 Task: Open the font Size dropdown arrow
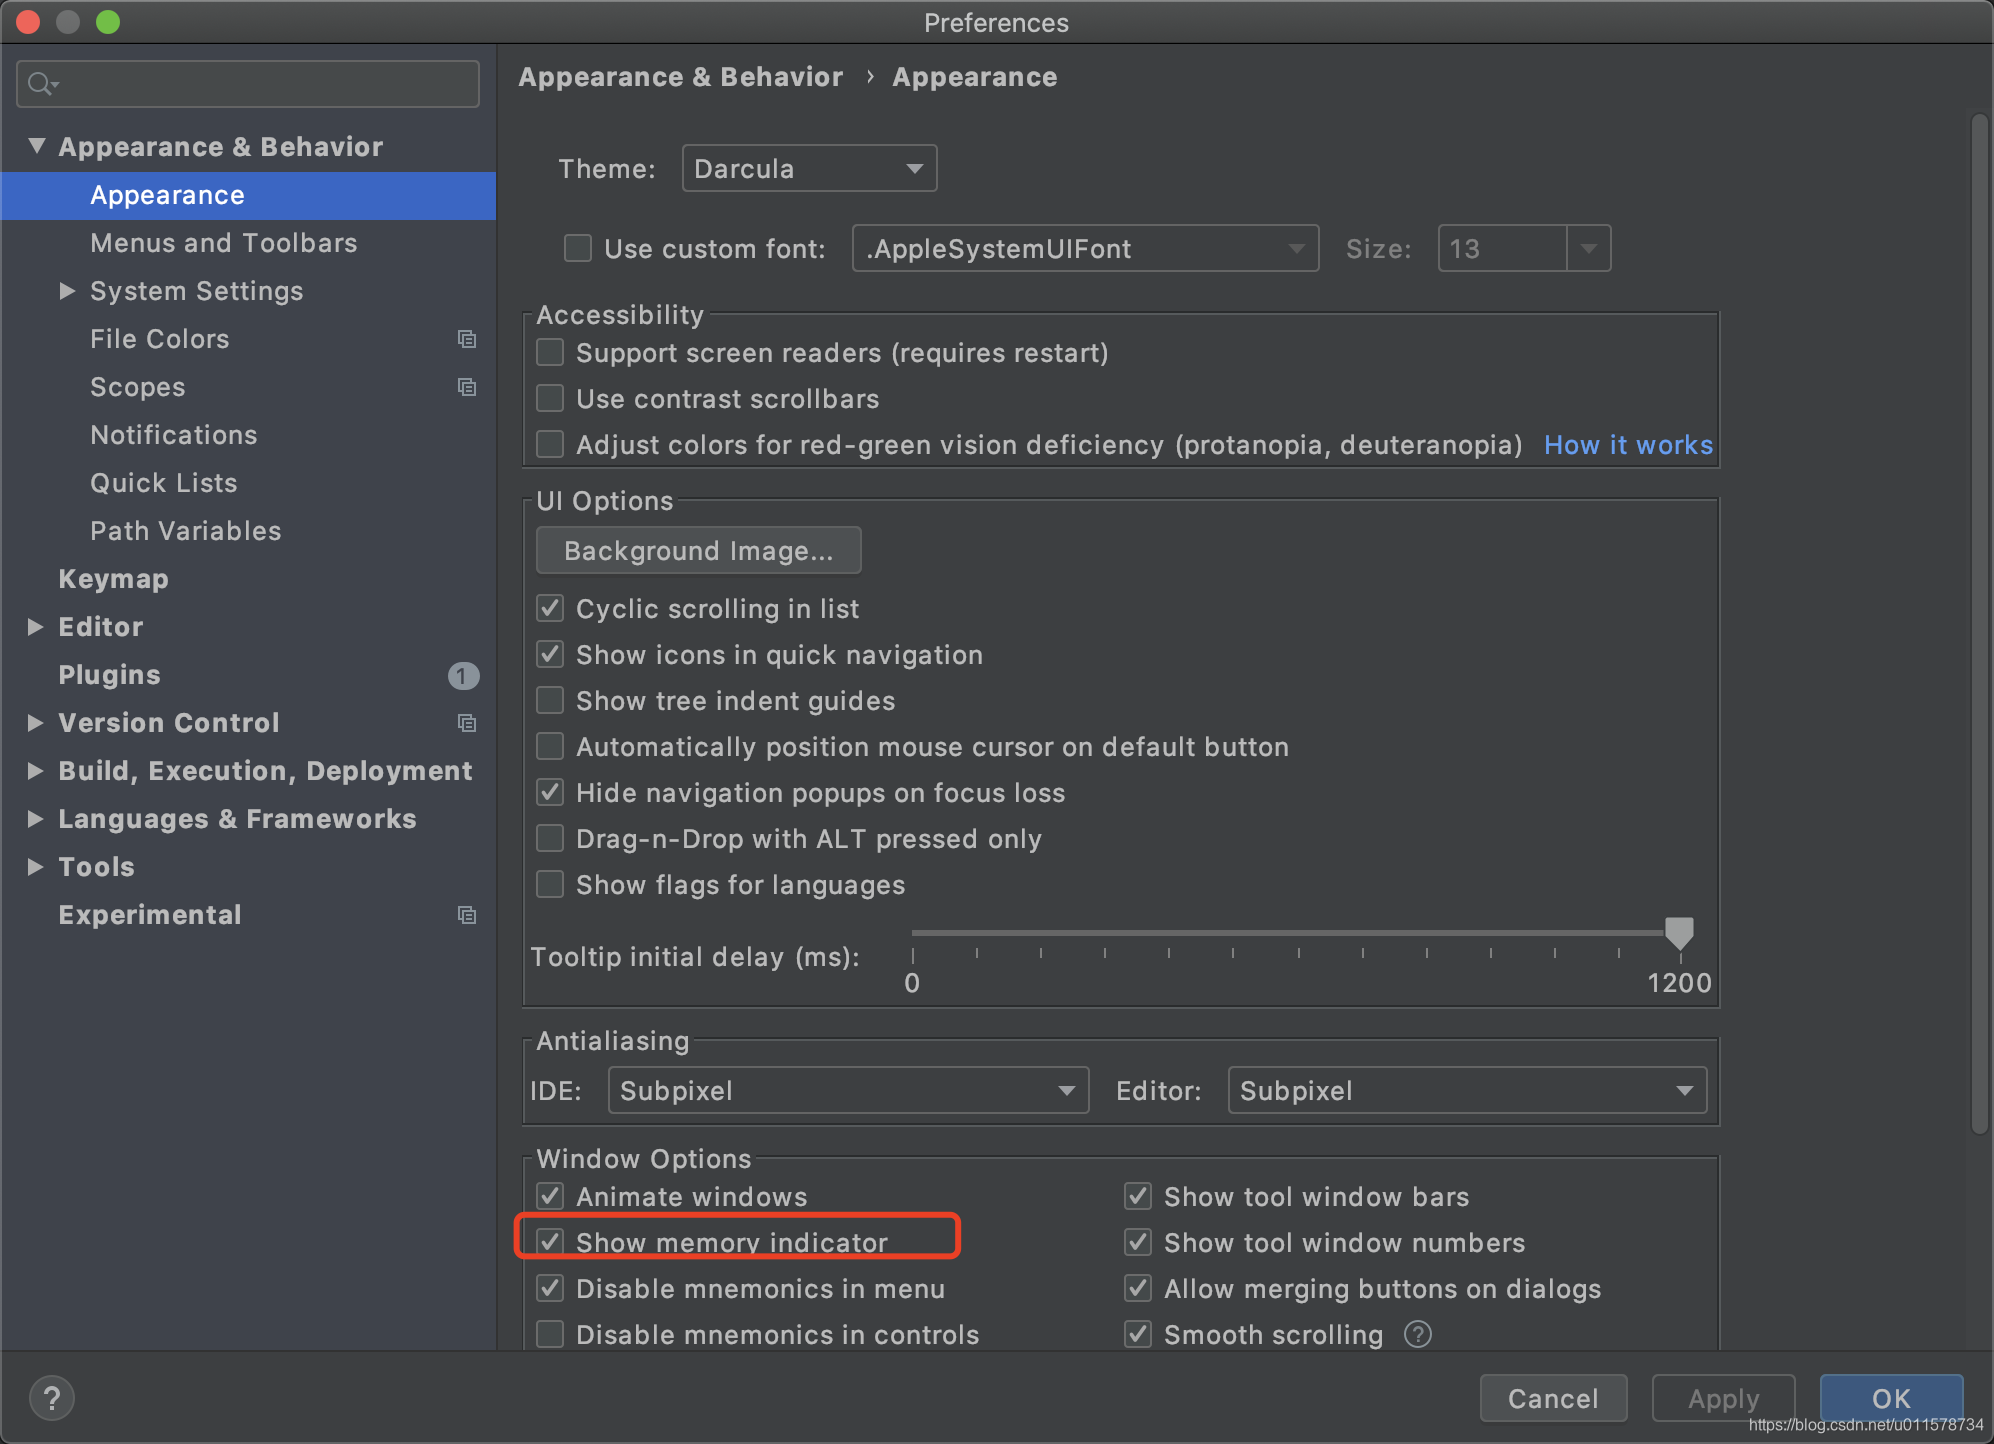coord(1589,248)
